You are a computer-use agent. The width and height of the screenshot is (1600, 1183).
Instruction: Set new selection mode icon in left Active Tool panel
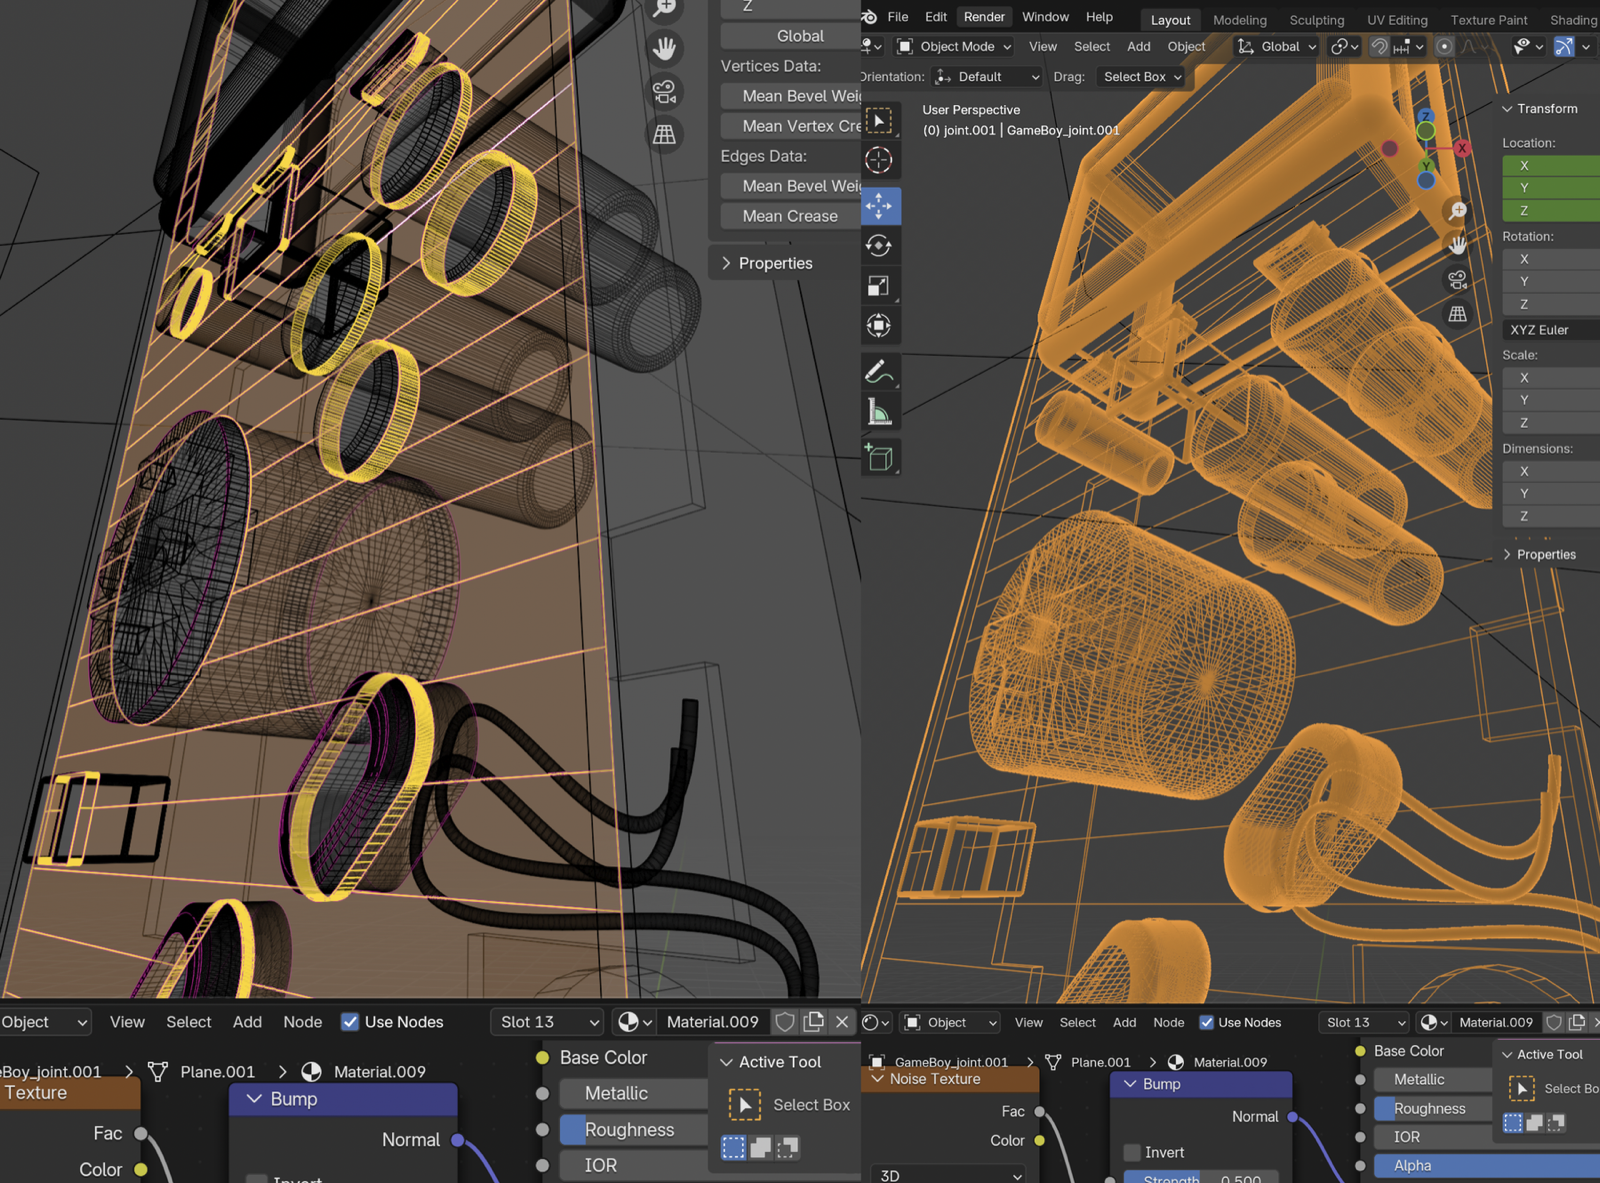click(x=734, y=1147)
